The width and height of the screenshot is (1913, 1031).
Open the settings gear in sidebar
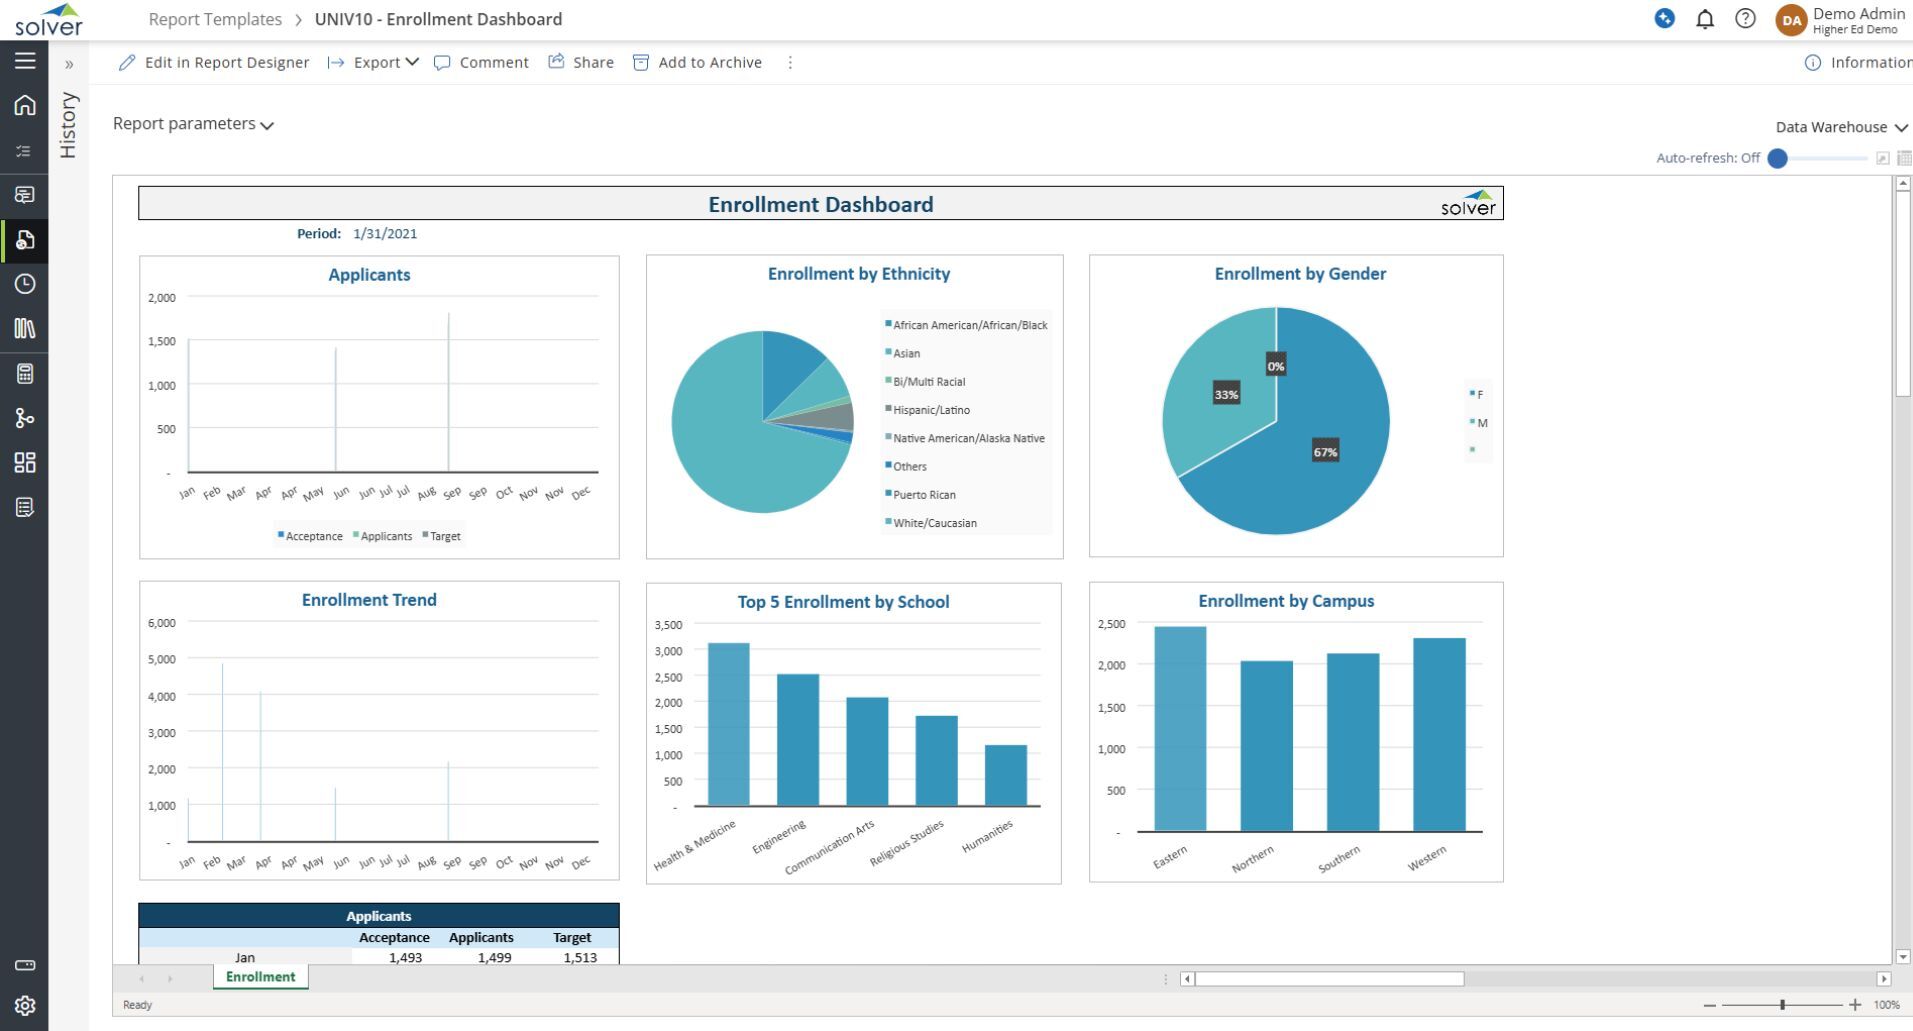(x=25, y=1005)
